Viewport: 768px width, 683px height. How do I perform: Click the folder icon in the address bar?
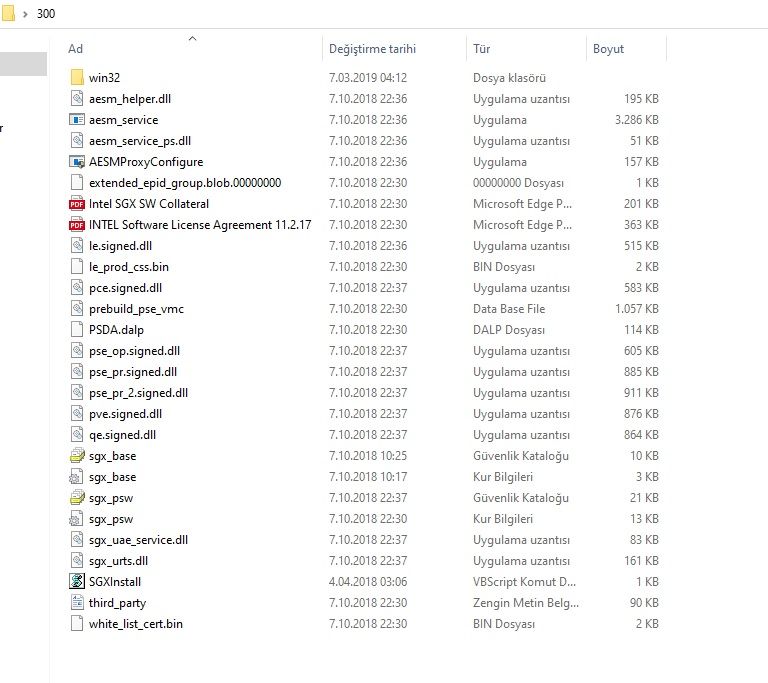point(8,13)
